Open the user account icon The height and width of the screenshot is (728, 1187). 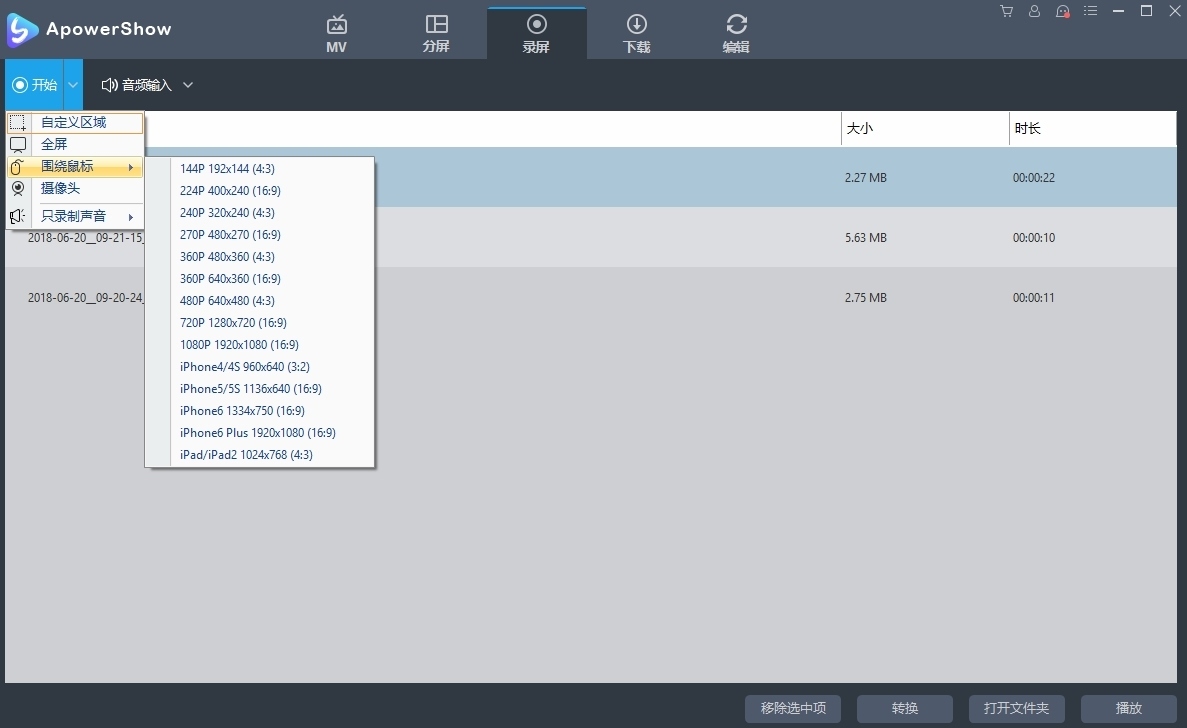point(1034,11)
